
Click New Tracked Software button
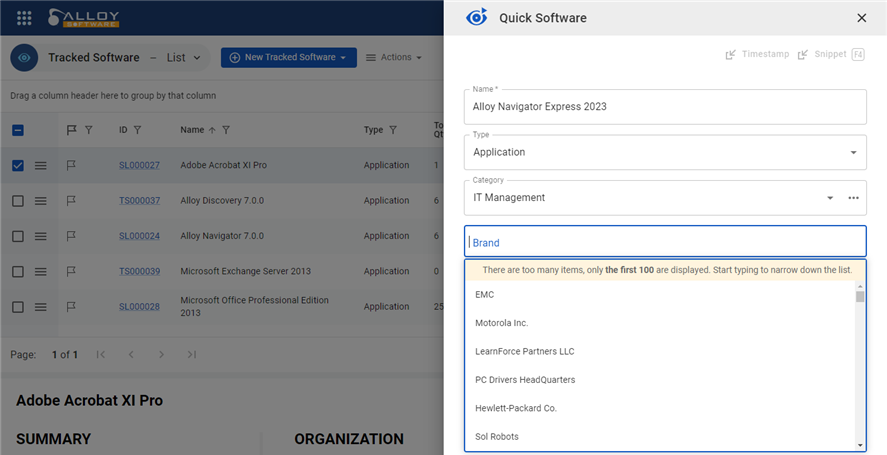point(289,57)
